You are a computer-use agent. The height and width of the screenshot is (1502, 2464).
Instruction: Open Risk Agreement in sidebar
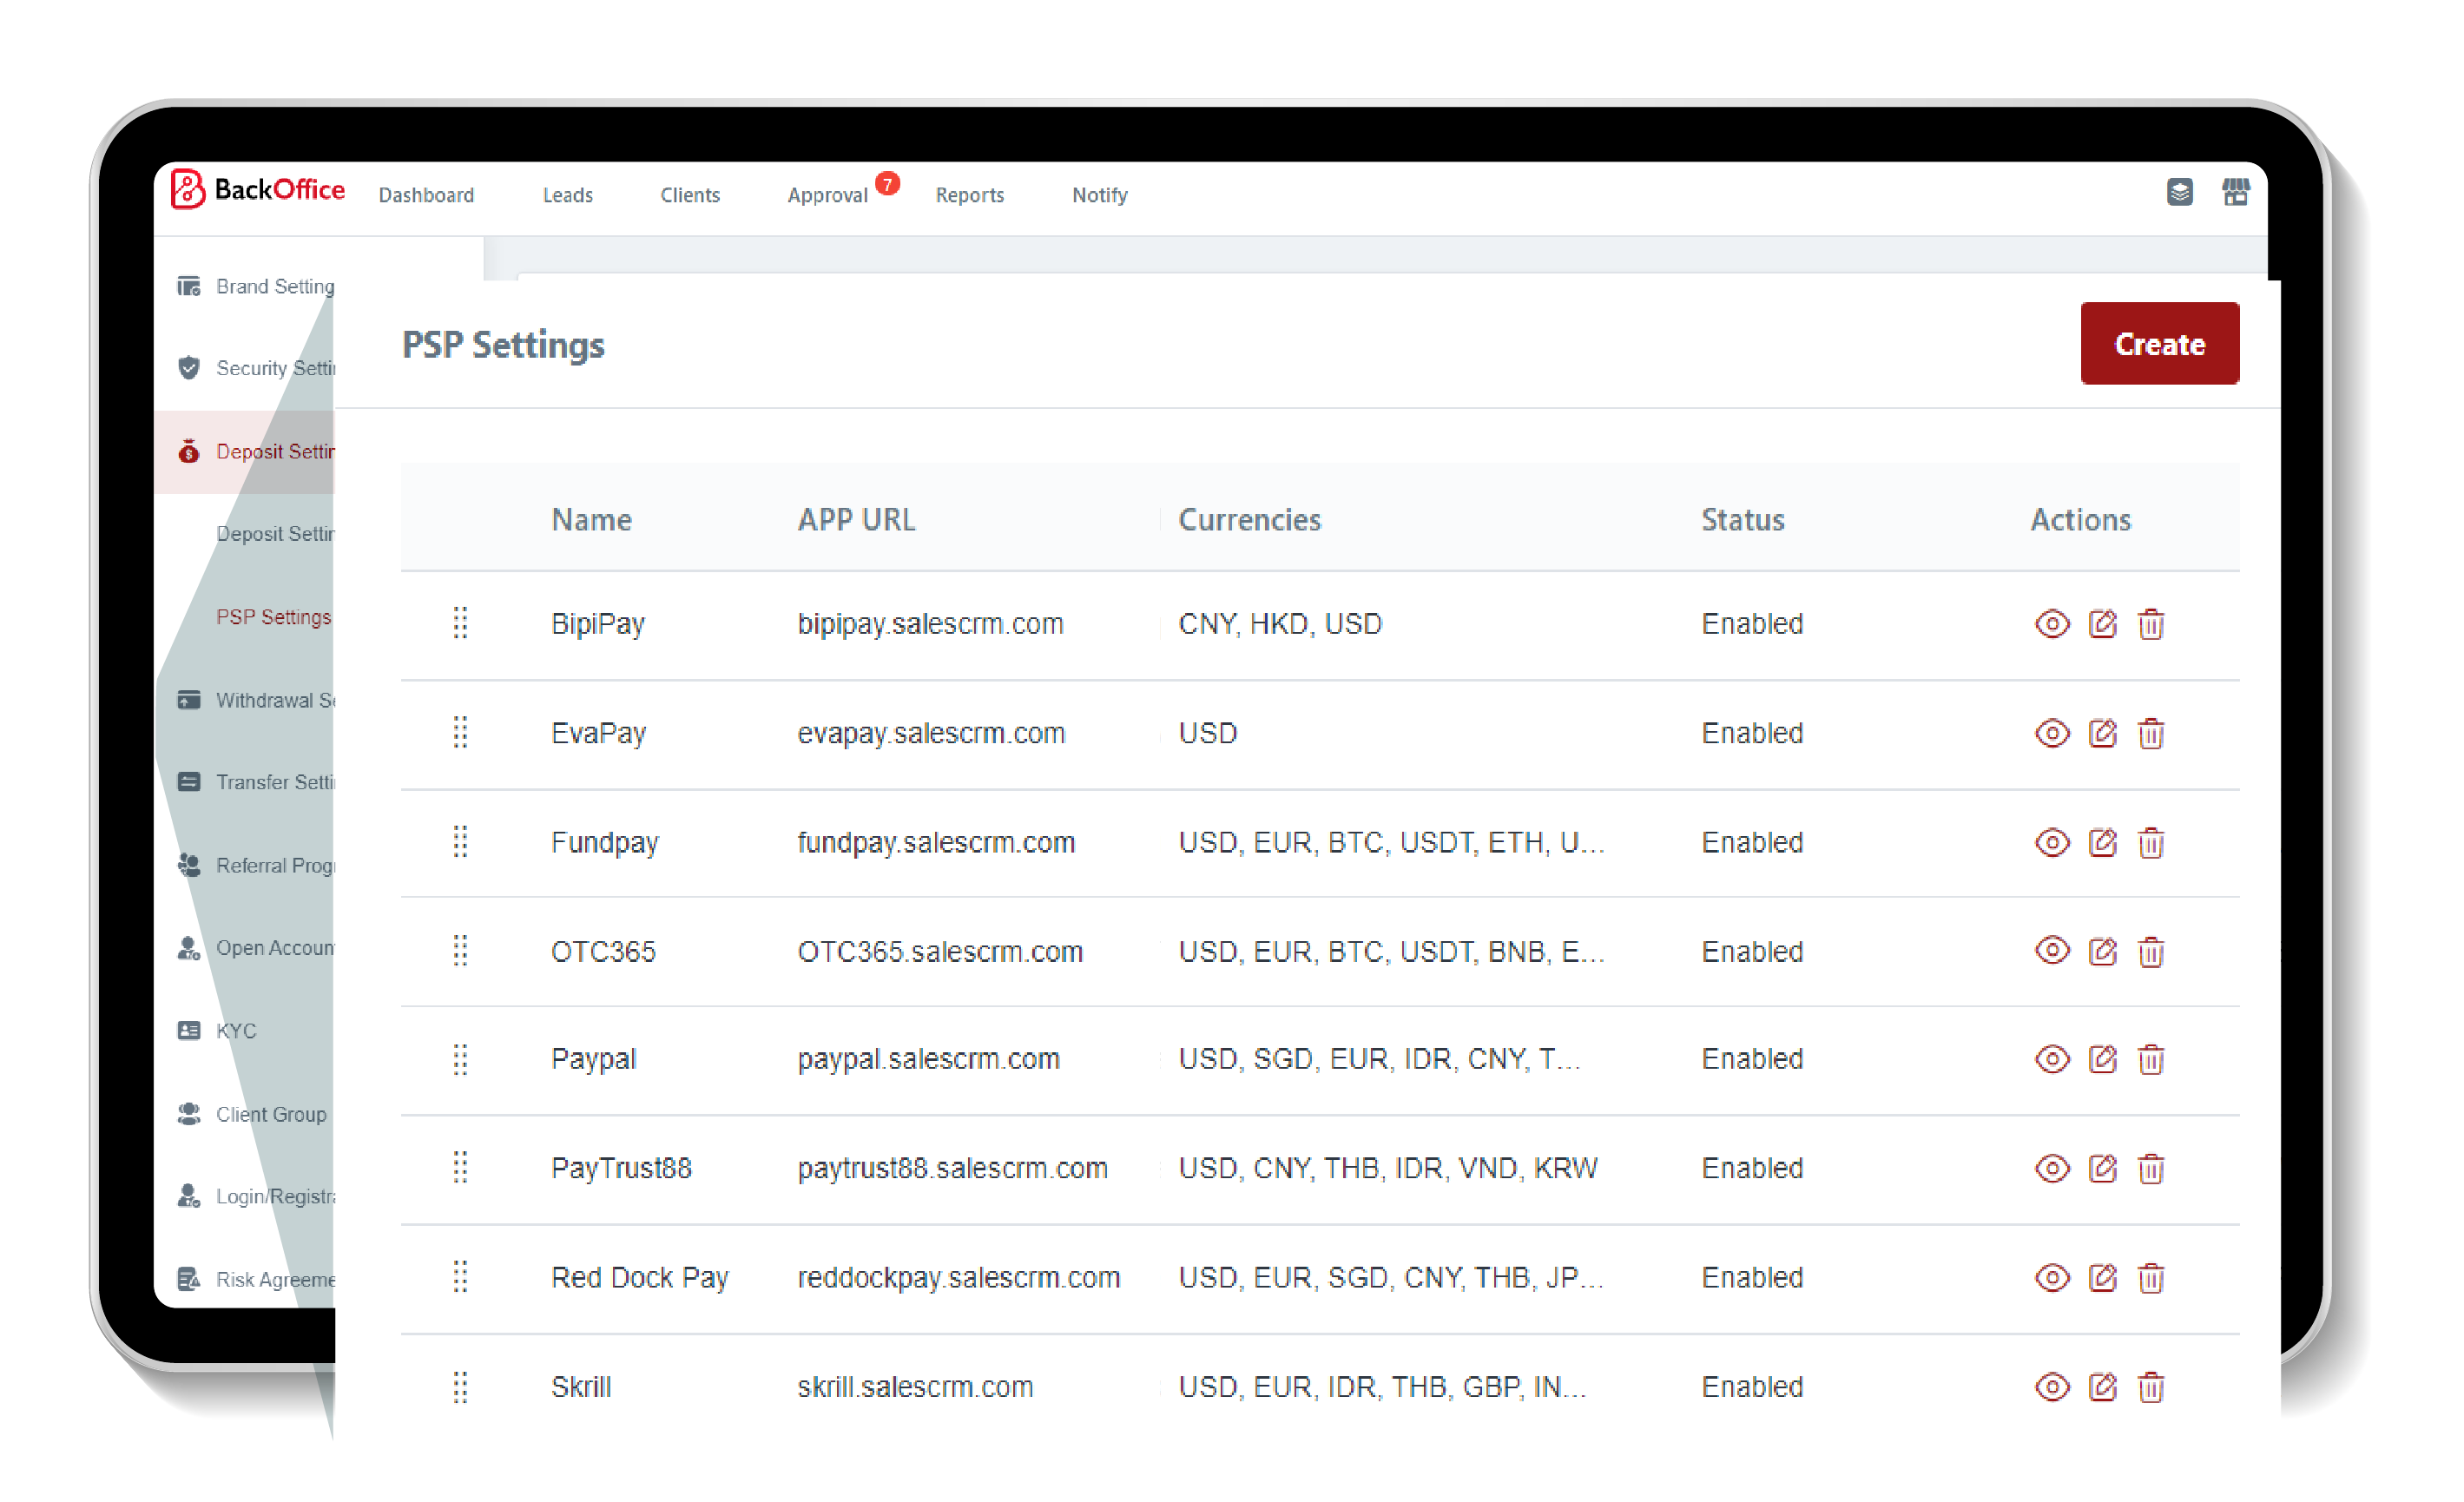(x=257, y=1278)
